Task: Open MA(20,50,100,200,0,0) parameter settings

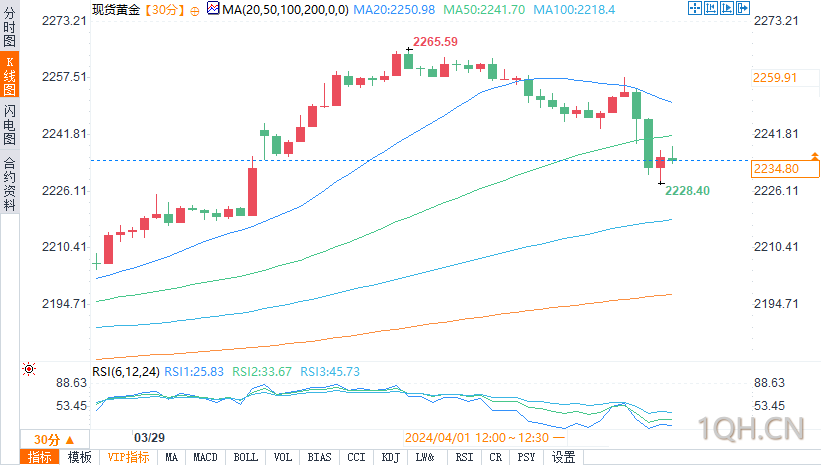Action: coord(285,9)
